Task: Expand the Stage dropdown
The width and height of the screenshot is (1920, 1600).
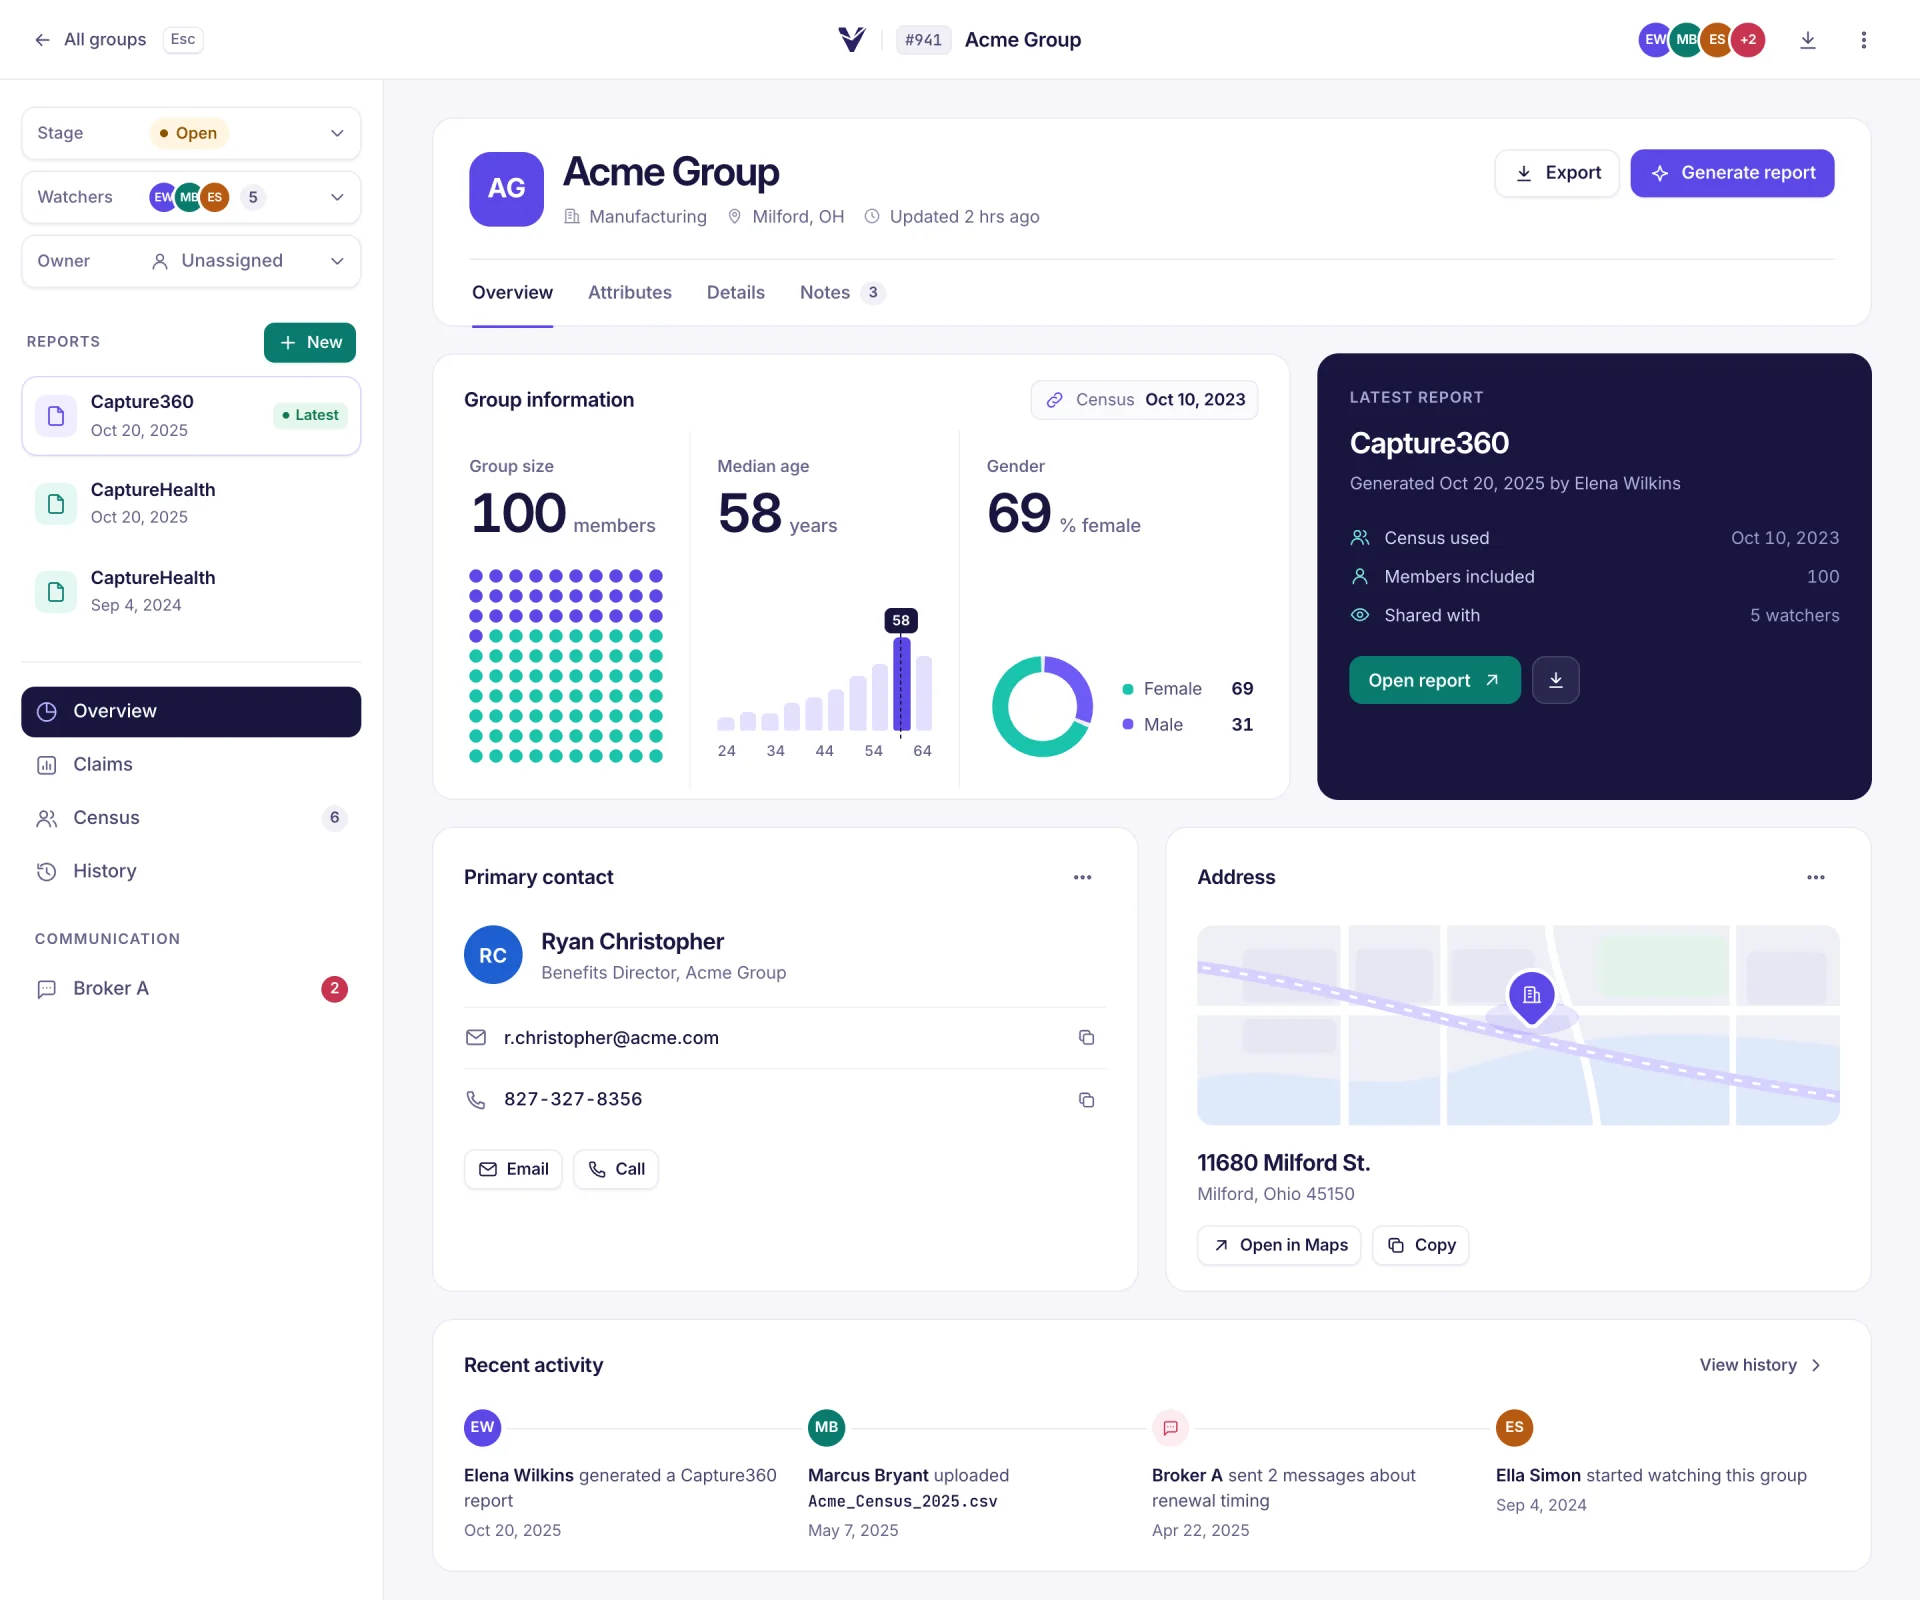Action: point(191,133)
